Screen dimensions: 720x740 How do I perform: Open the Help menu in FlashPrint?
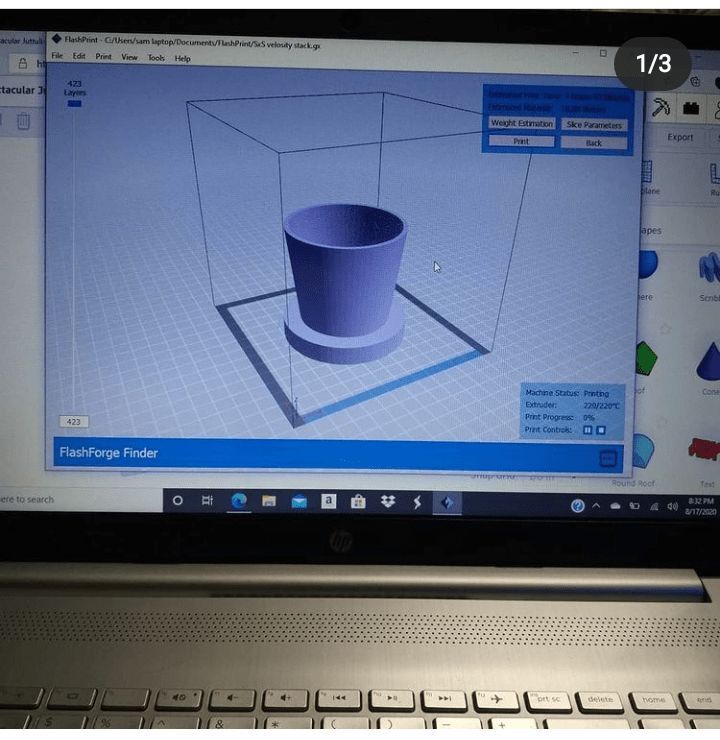coord(183,59)
